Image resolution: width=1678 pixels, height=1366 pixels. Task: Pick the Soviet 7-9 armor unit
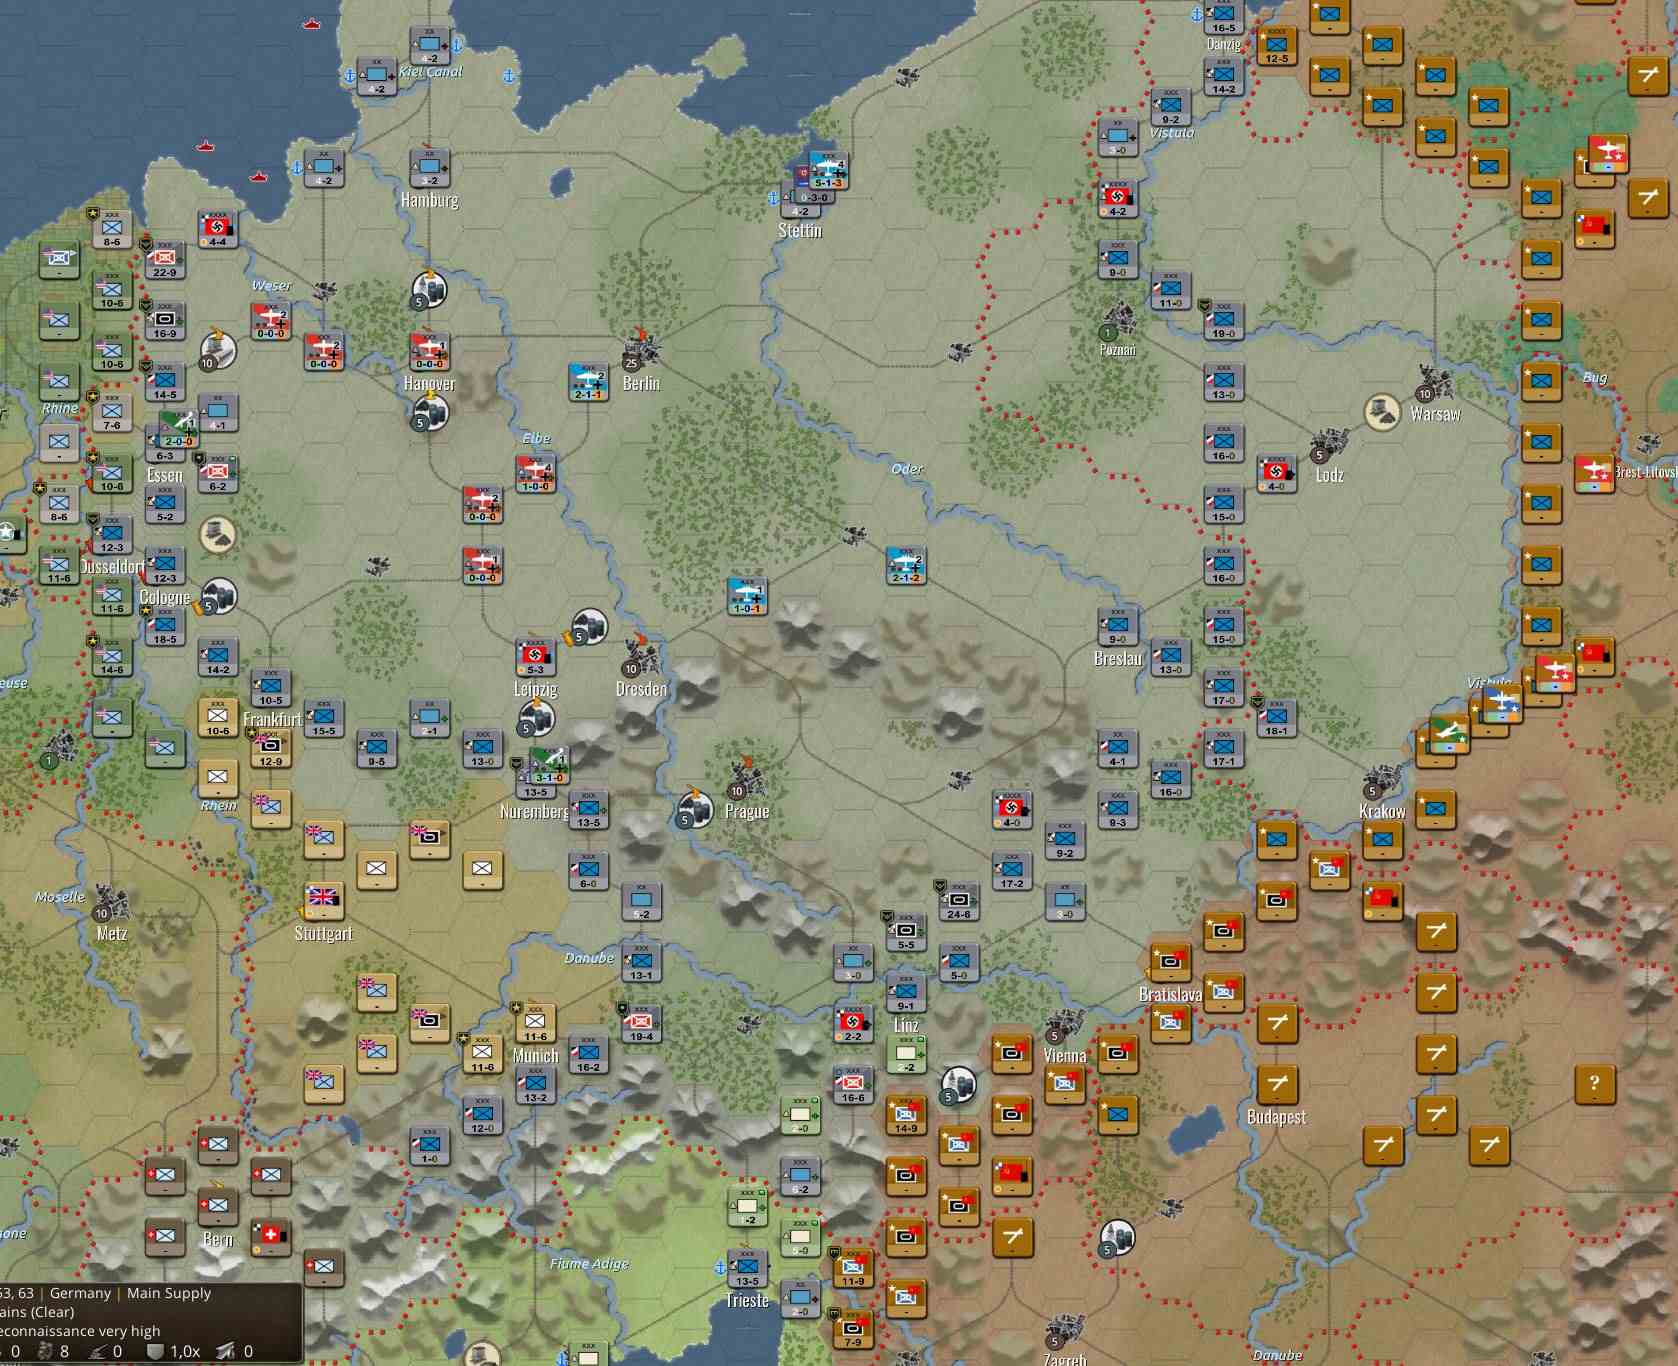(853, 1328)
